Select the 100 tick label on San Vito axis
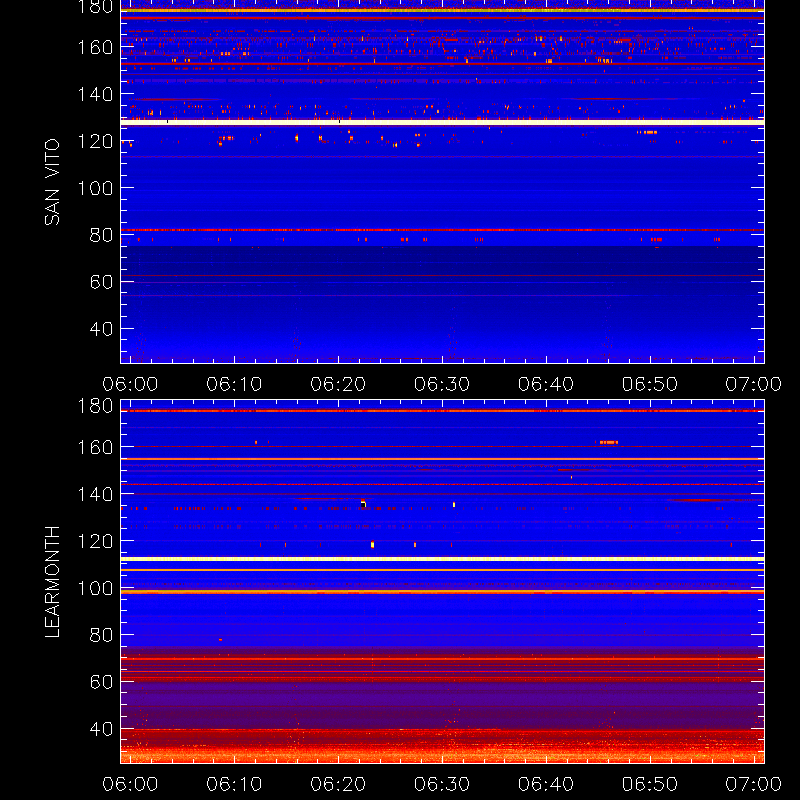 95,188
